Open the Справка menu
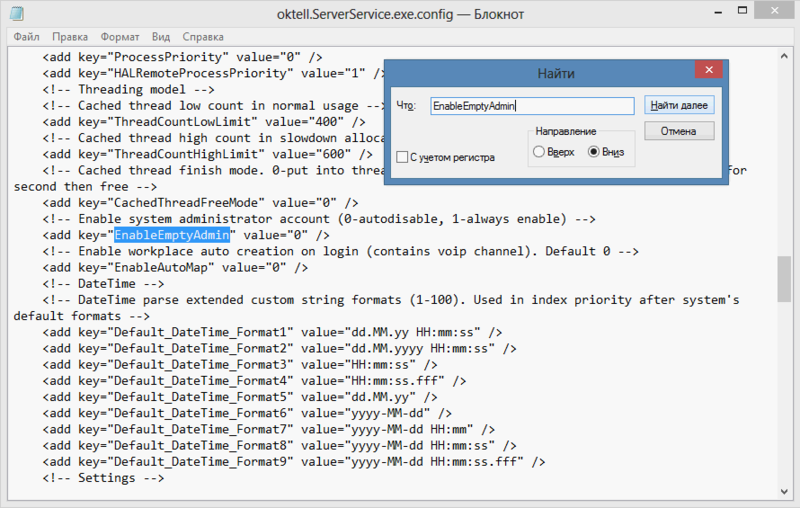Screen dimensions: 800x508 203,37
